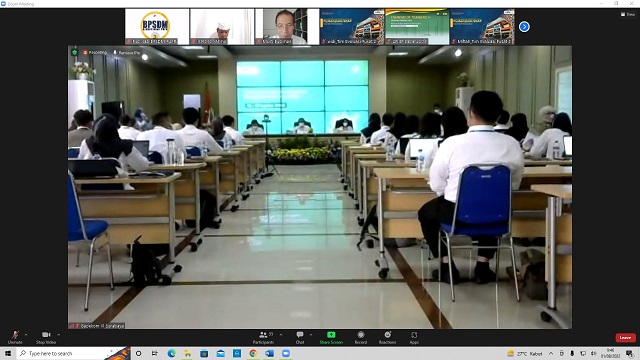Click the green encryption shield icon
Viewport: 640px width, 360px height.
(x=75, y=52)
